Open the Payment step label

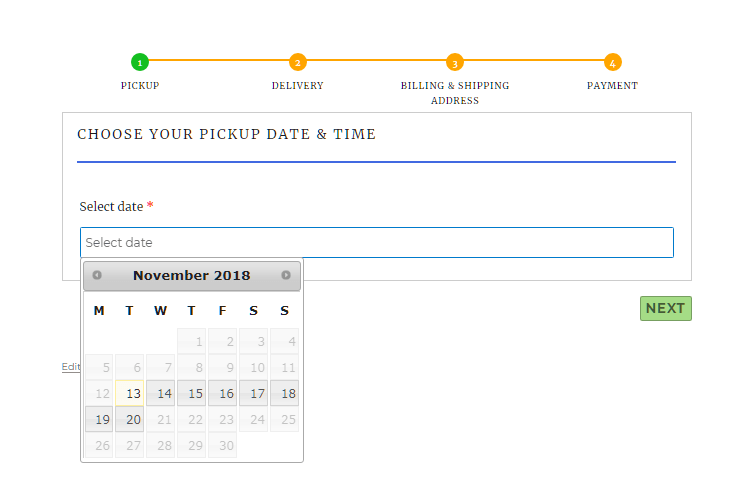tap(612, 86)
